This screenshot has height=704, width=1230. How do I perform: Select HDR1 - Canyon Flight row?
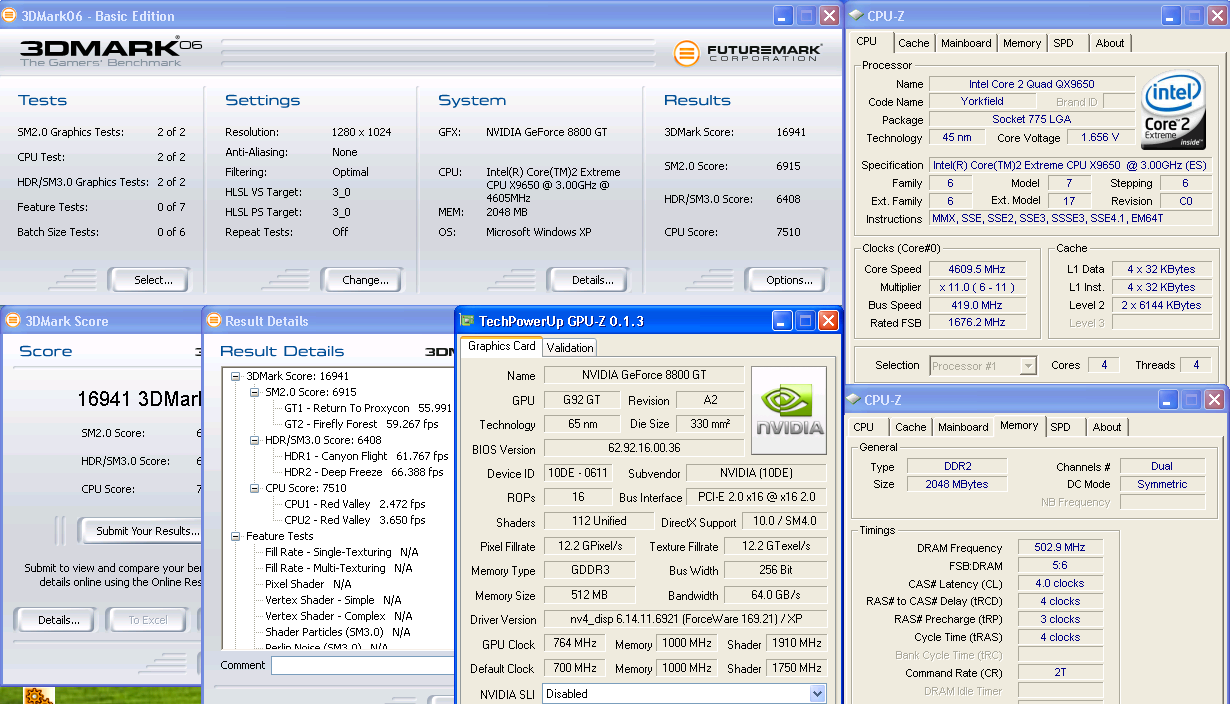coord(366,456)
